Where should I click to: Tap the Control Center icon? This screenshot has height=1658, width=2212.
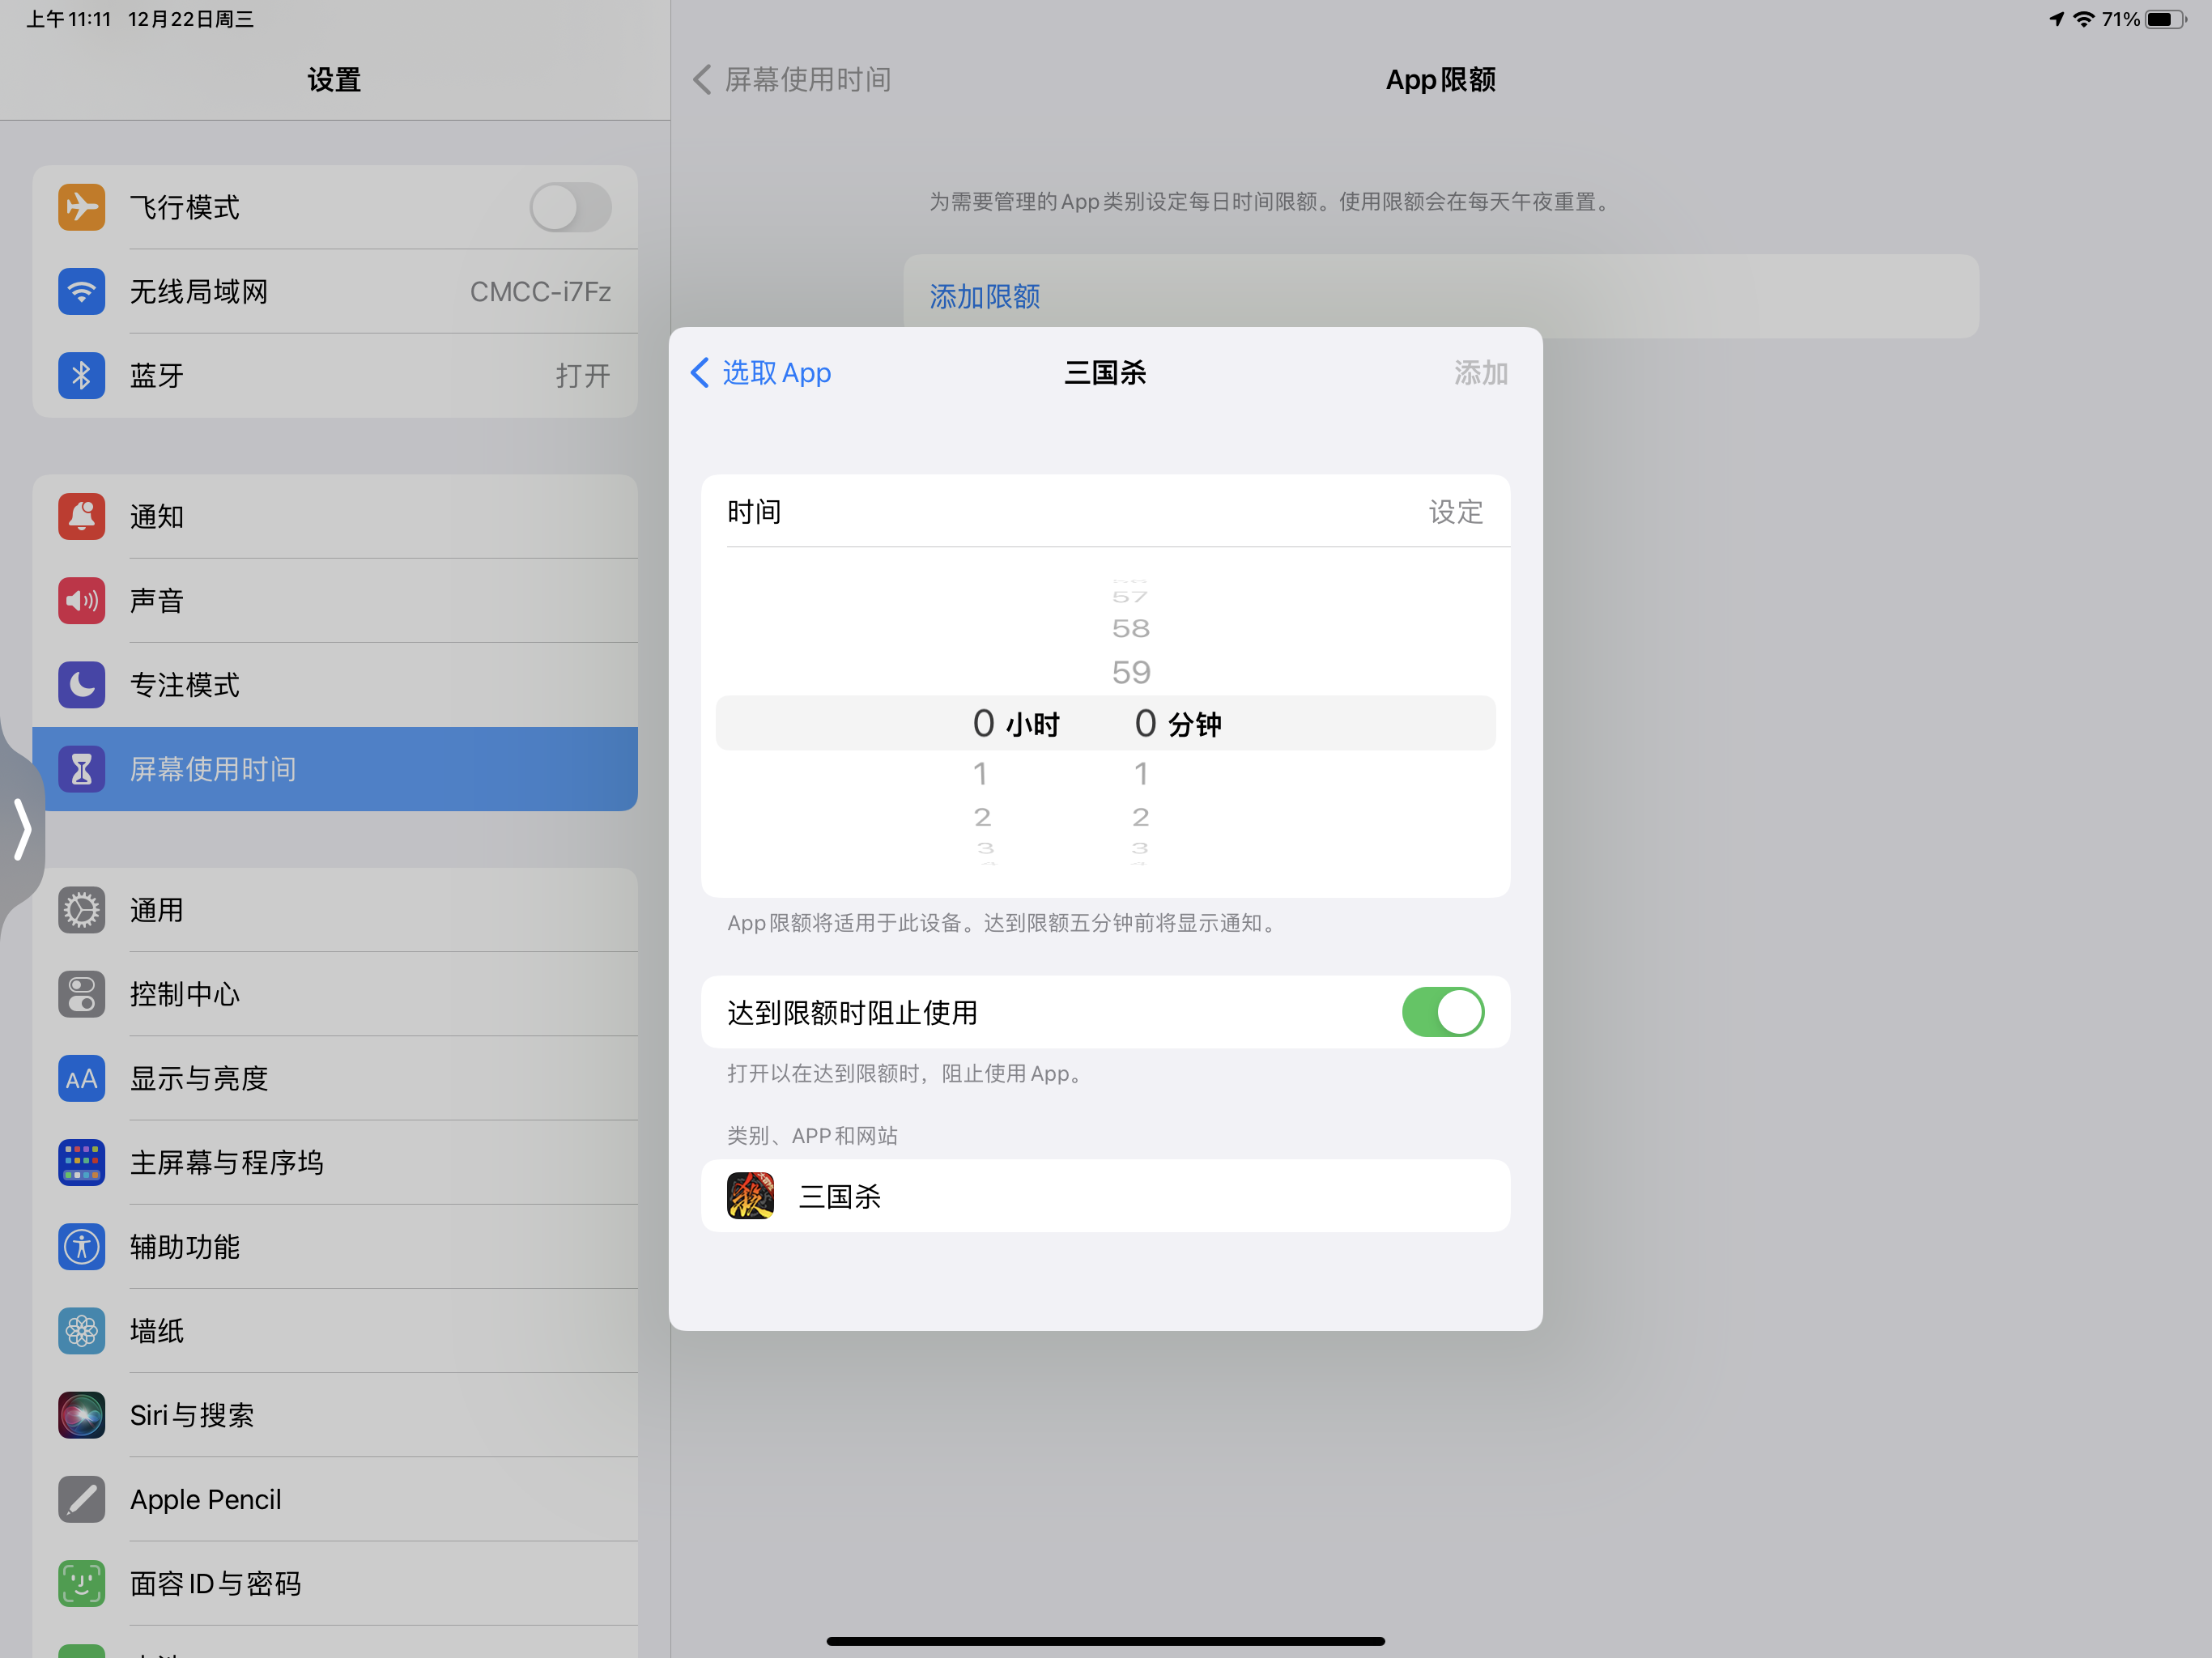click(x=81, y=994)
